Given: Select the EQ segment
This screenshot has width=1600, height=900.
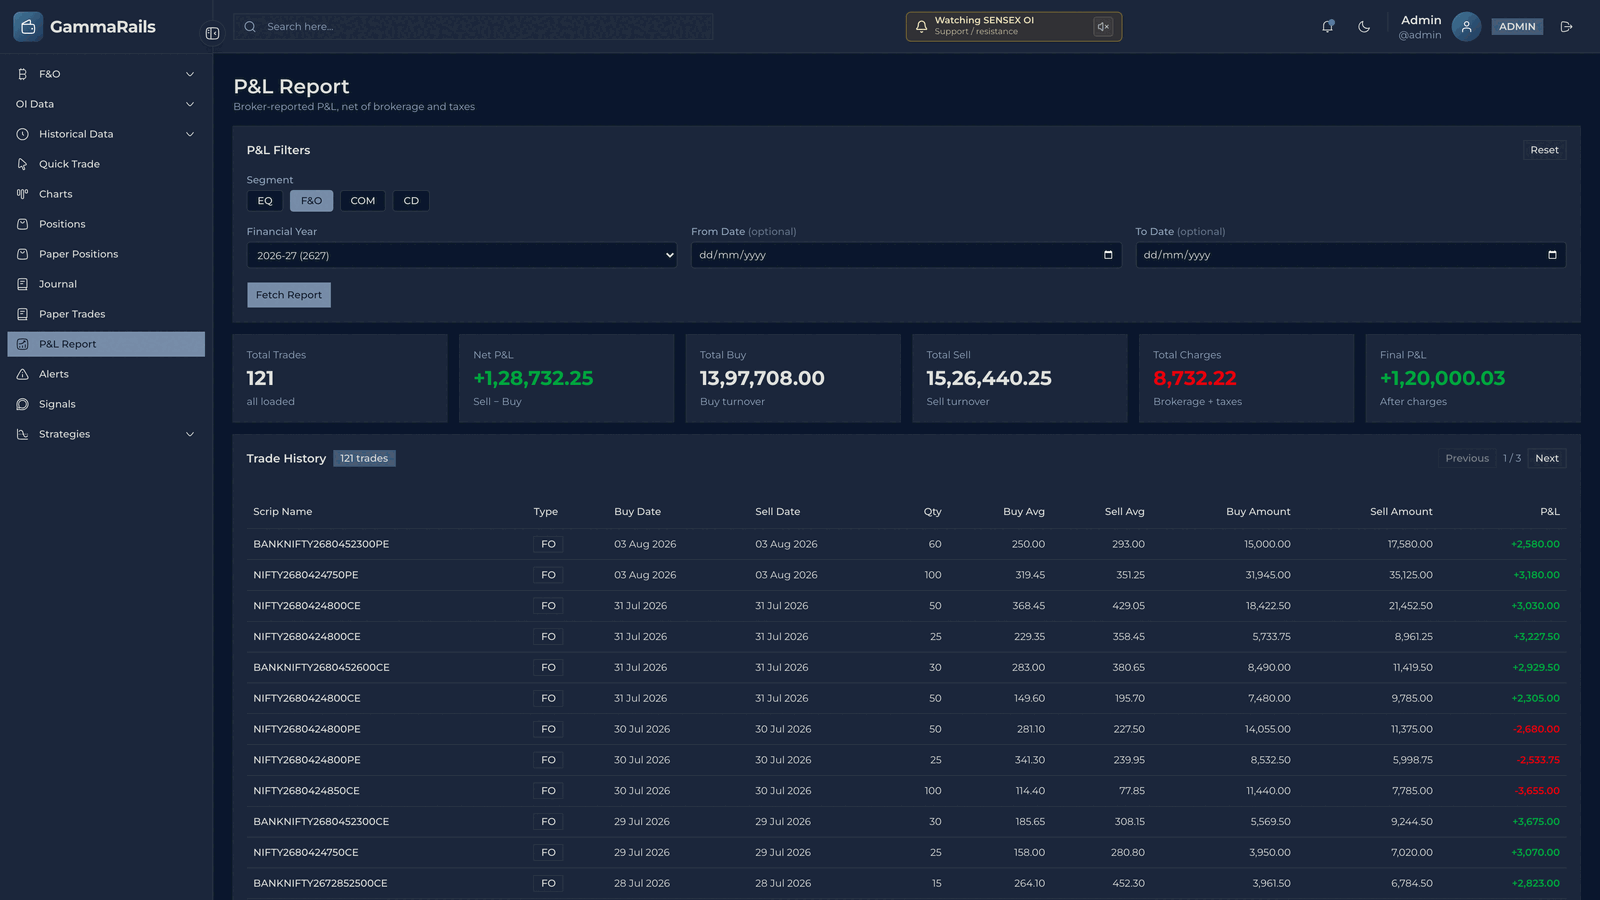Looking at the screenshot, I should tap(265, 201).
